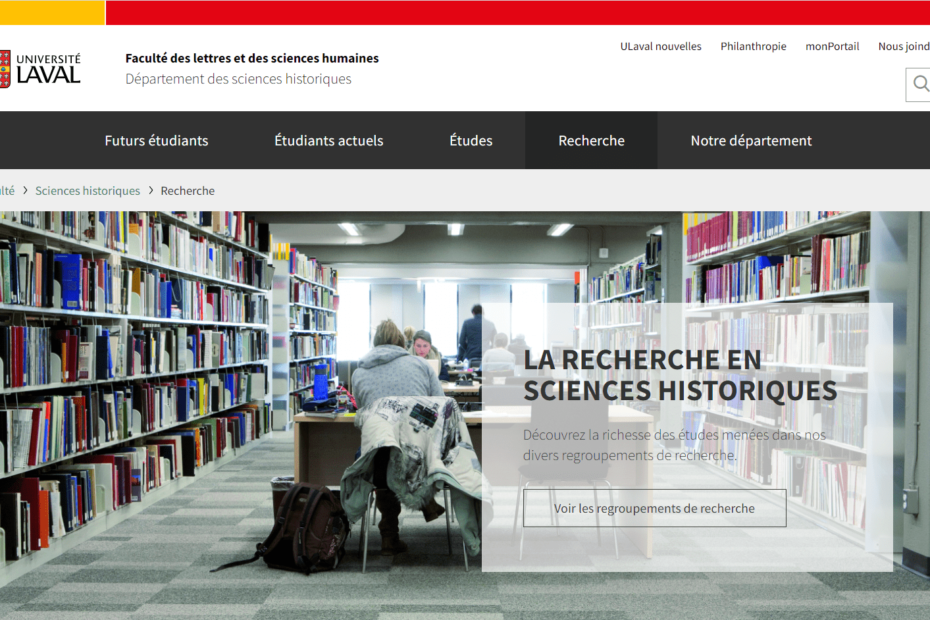Viewport: 930px width, 620px height.
Task: Open the Notre département menu
Action: tap(751, 140)
